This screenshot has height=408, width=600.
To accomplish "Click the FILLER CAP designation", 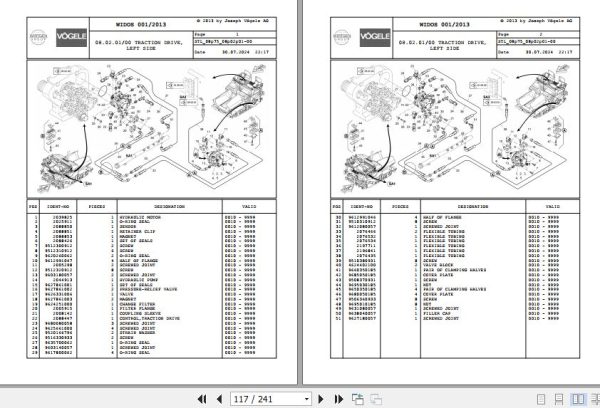I will (x=437, y=313).
